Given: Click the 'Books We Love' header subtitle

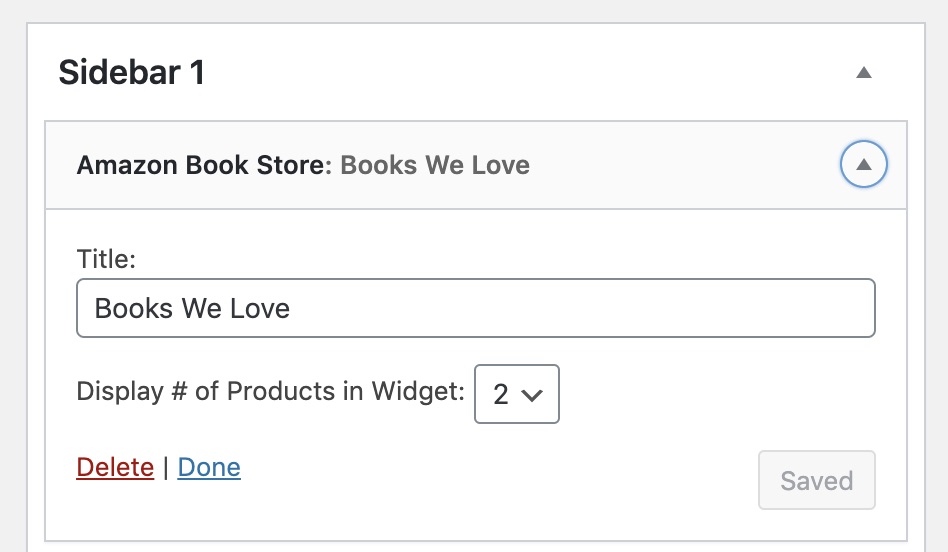Looking at the screenshot, I should click(435, 165).
